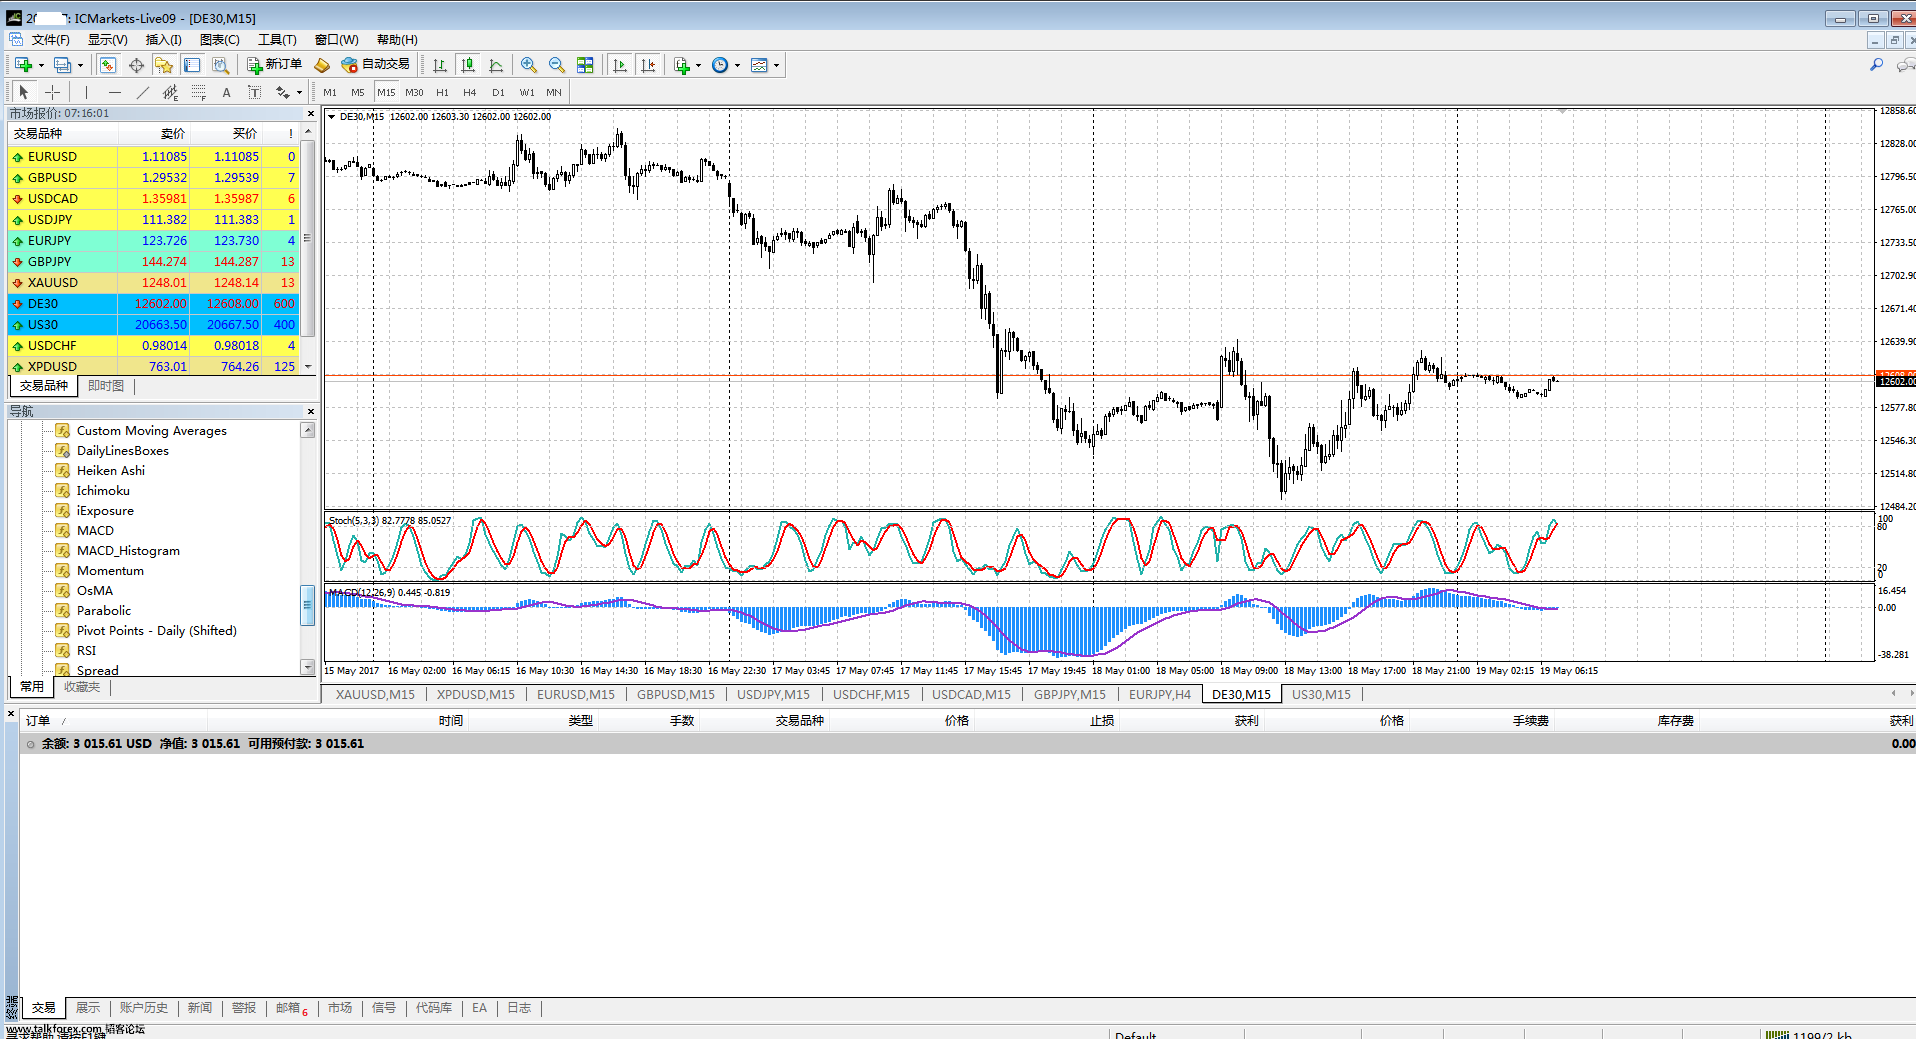Switch chart to bar chart style

(440, 65)
